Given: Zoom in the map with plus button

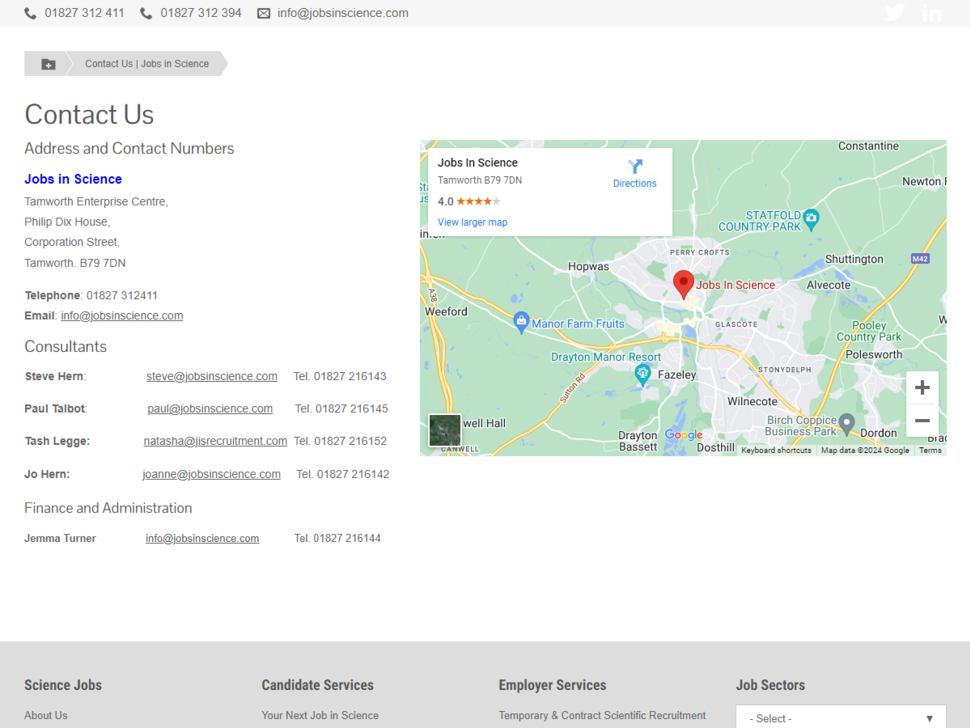Looking at the screenshot, I should pos(922,388).
